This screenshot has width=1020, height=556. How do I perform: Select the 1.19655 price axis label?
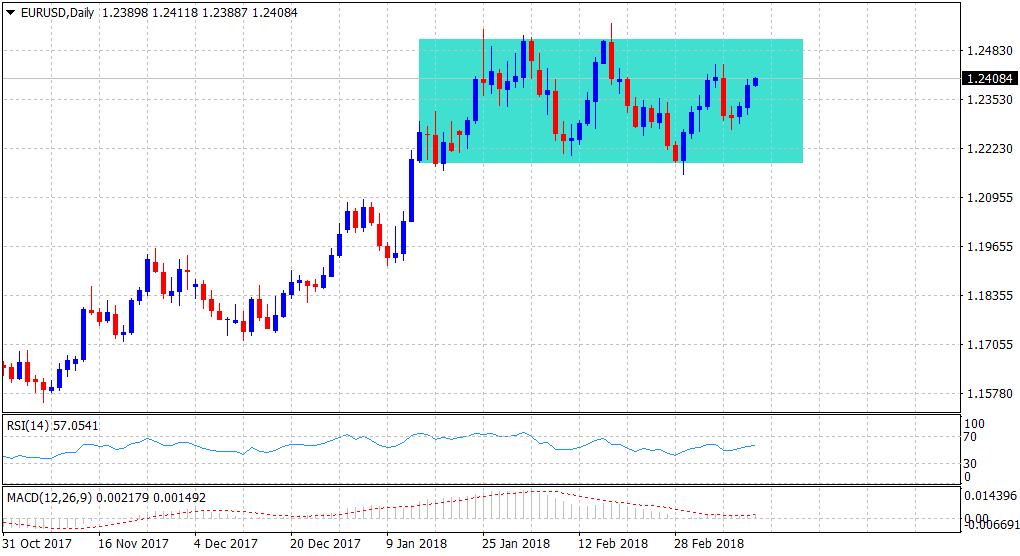pos(990,246)
